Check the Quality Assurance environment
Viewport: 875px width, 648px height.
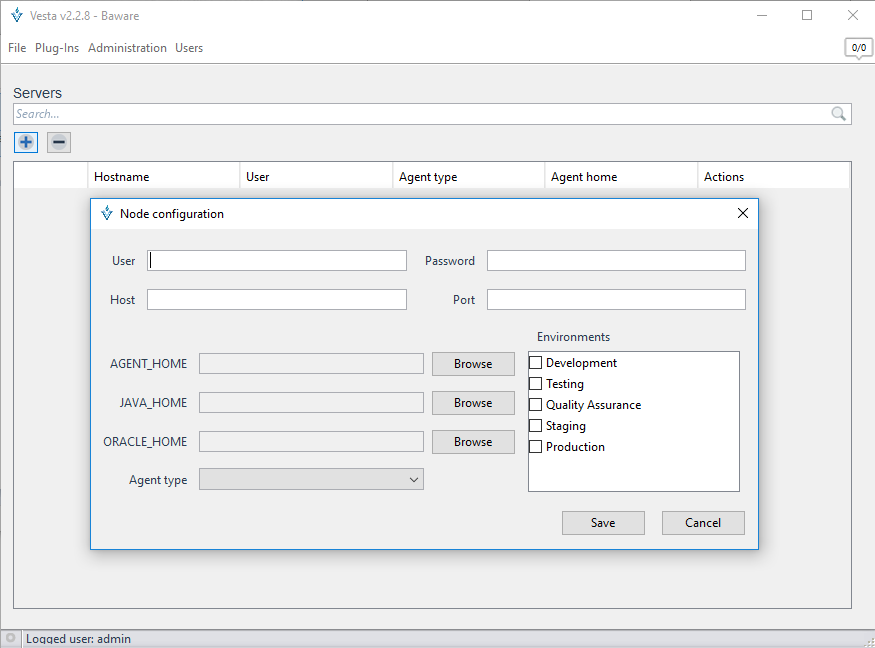(x=536, y=405)
